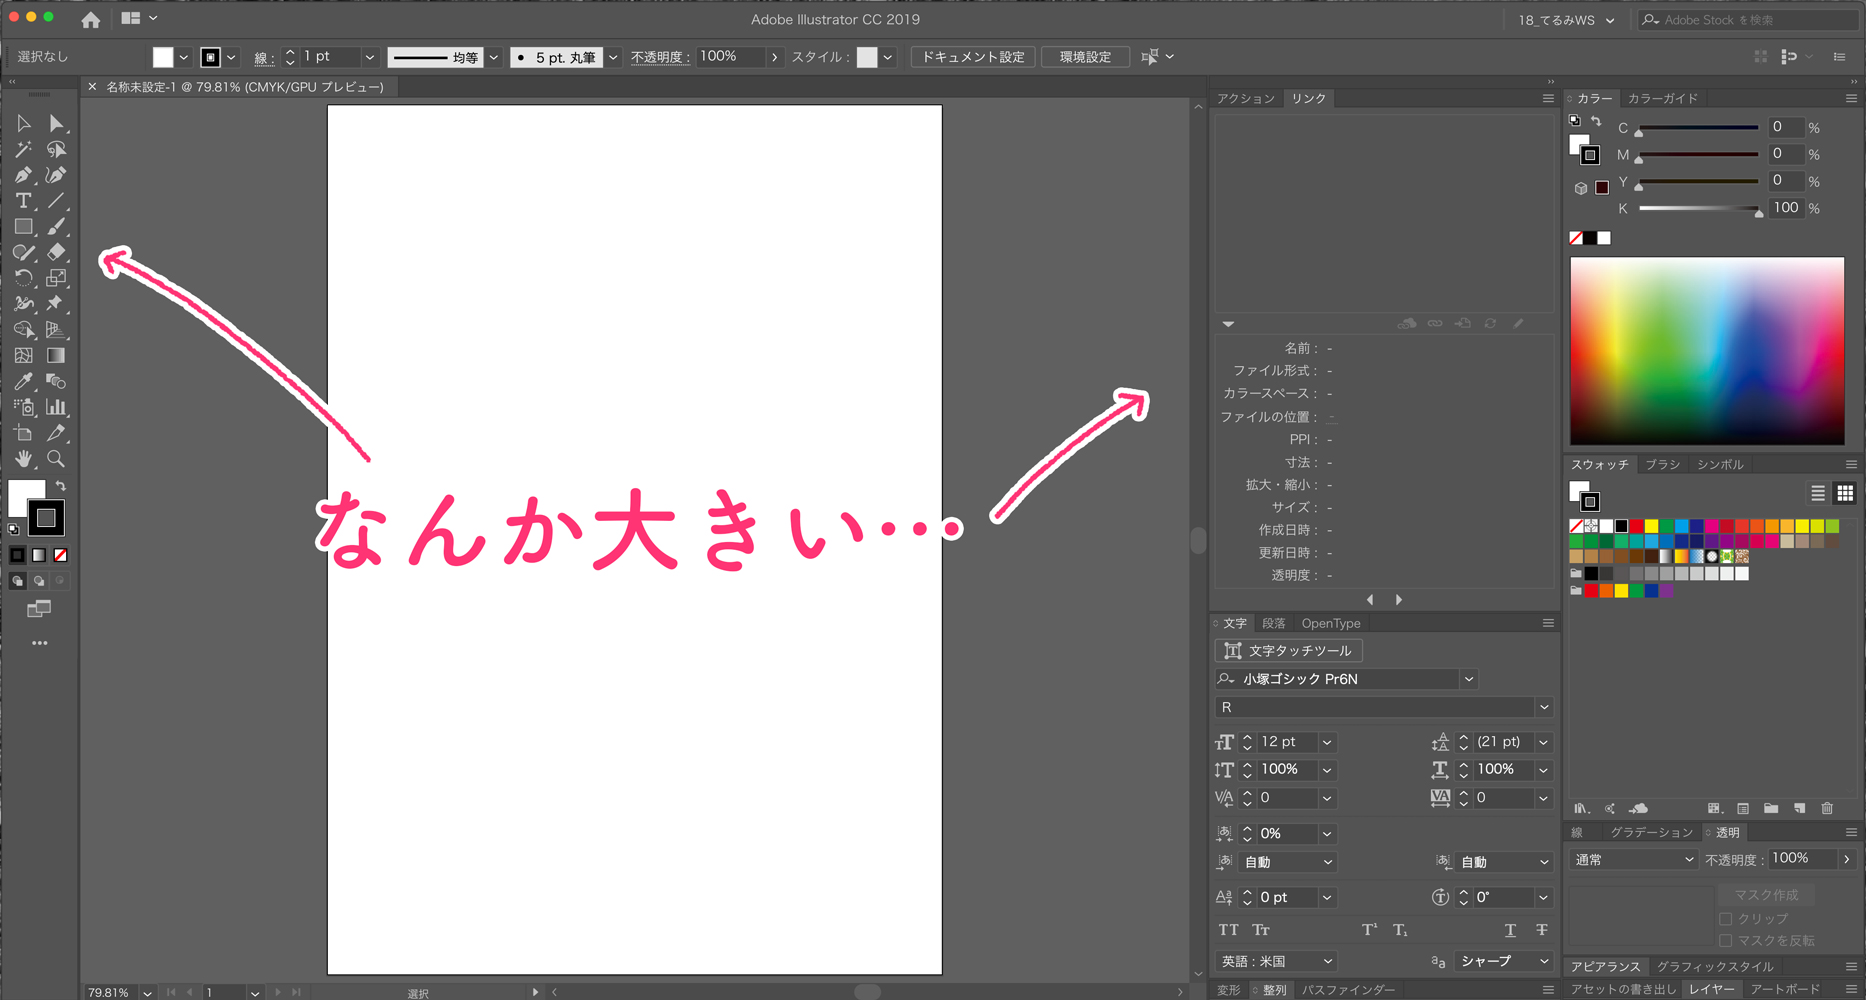
Task: Select the Gradient tool
Action: coord(56,355)
